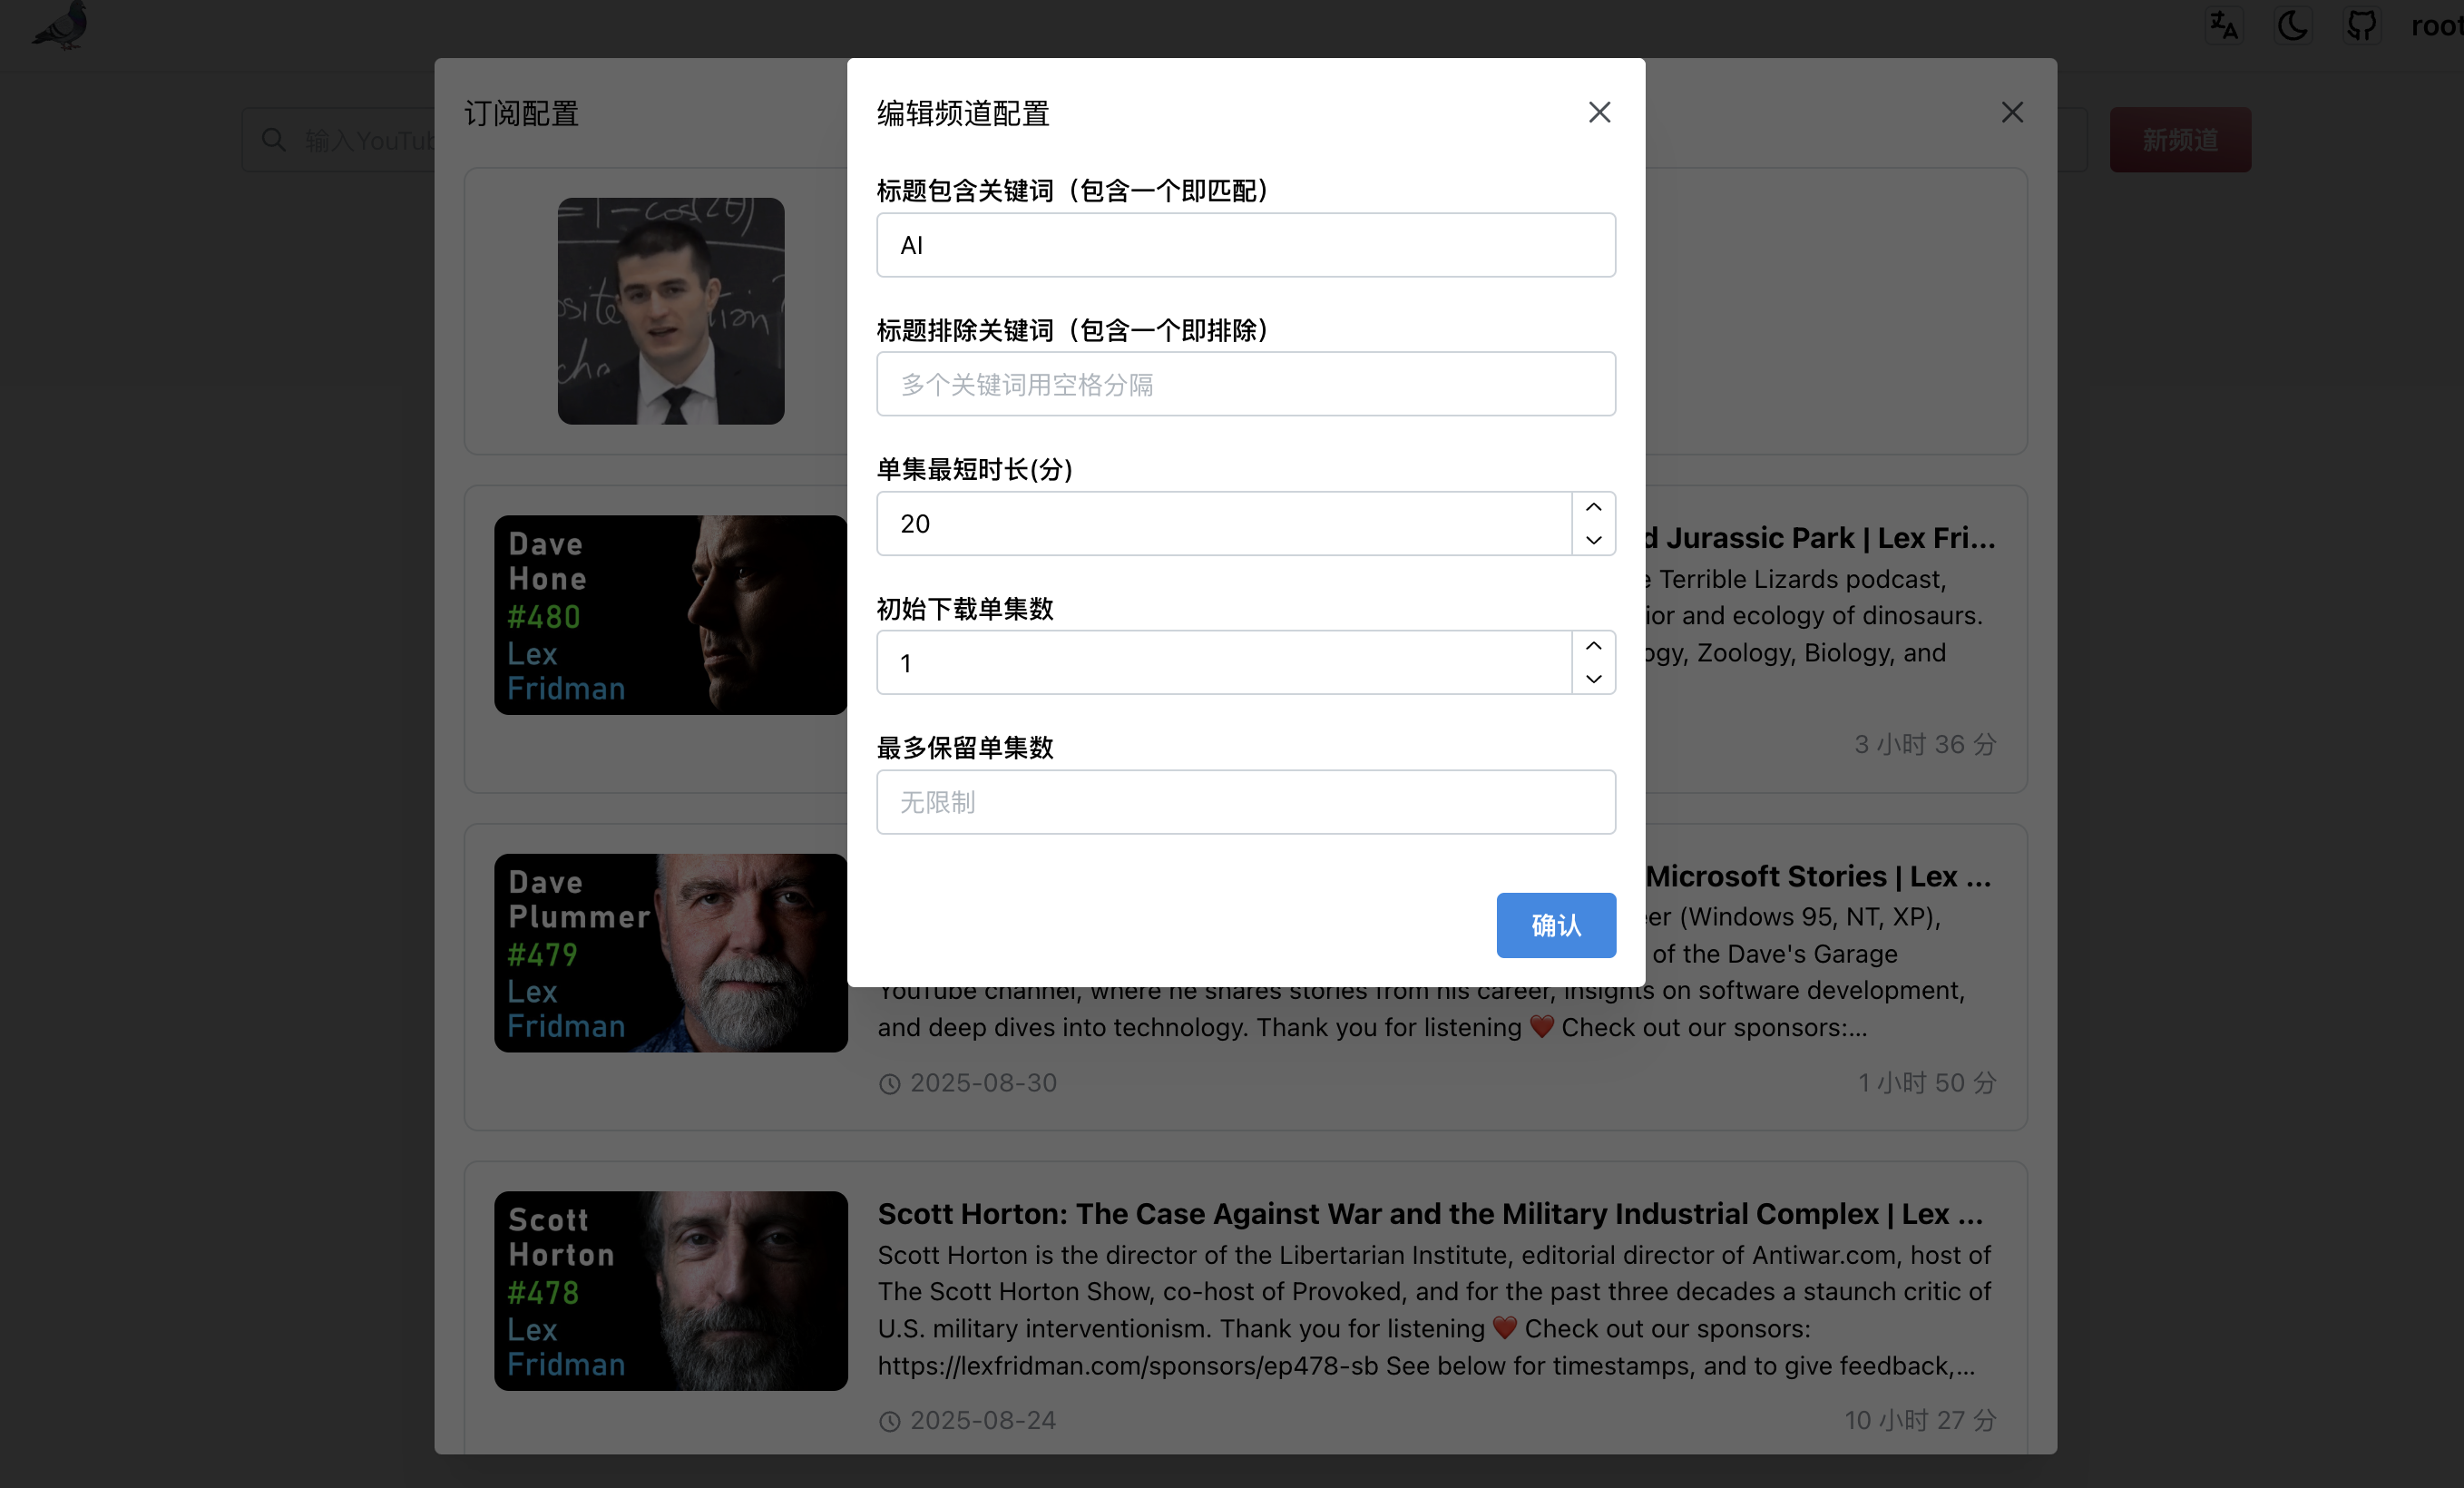The image size is (2464, 1488).
Task: Open Dave Plummer #479 episode thumbnail
Action: click(671, 953)
